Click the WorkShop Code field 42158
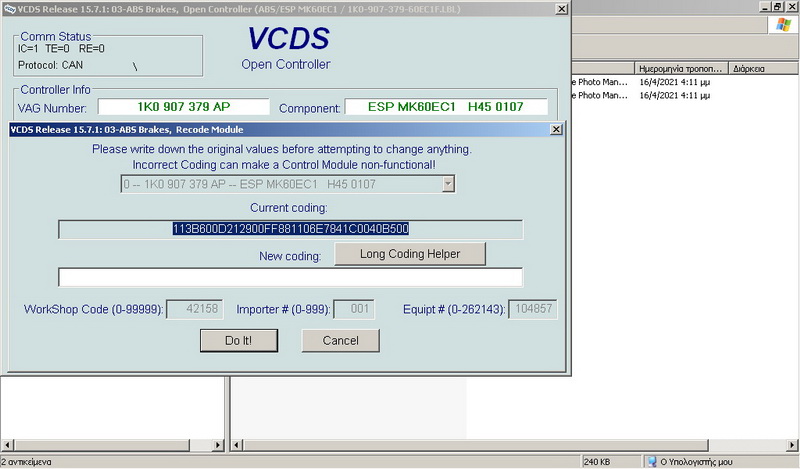 [195, 309]
